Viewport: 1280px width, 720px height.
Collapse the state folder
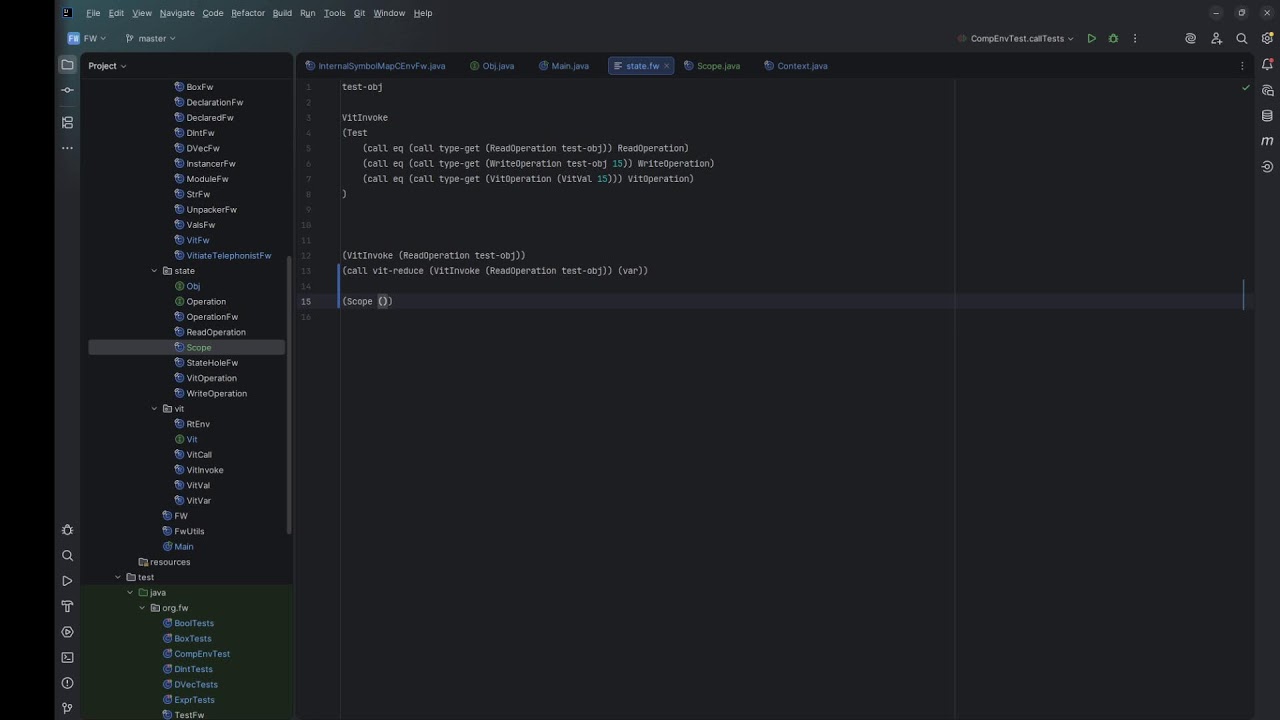154,271
